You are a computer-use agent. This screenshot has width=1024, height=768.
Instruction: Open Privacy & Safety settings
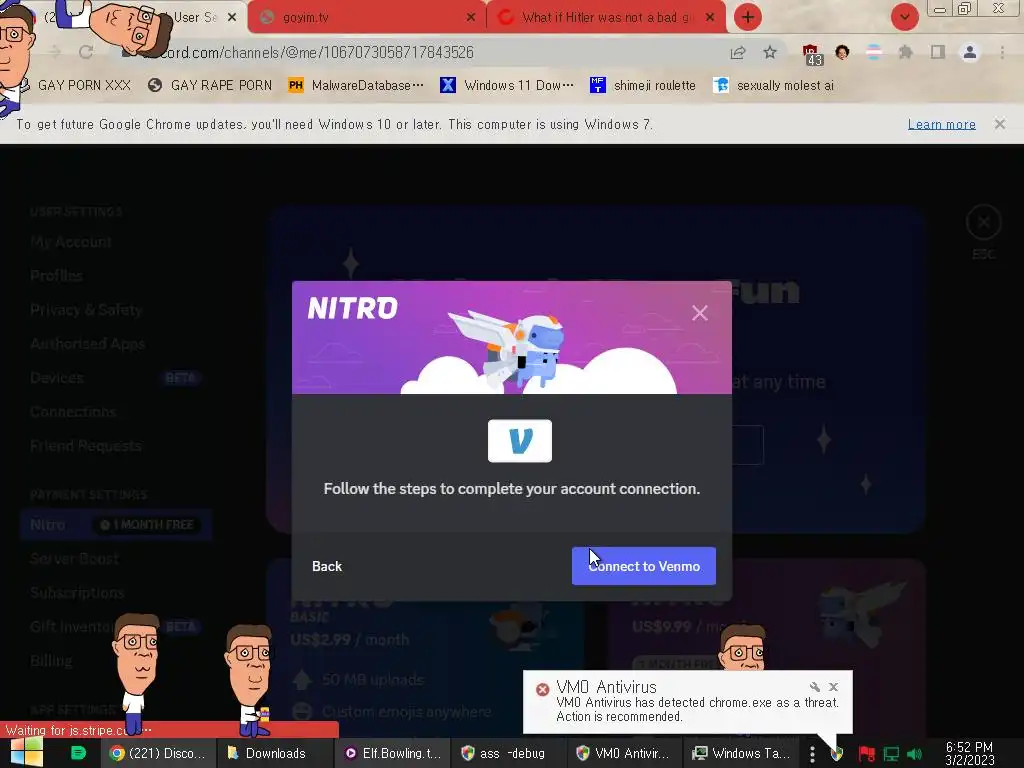86,310
